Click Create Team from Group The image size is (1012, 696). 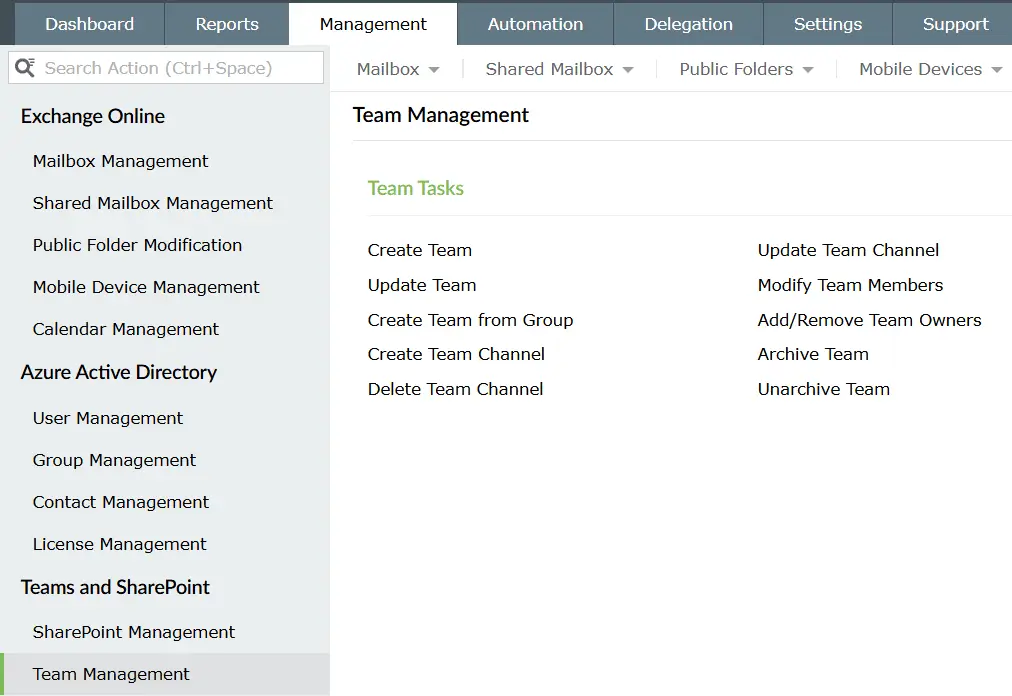point(470,320)
